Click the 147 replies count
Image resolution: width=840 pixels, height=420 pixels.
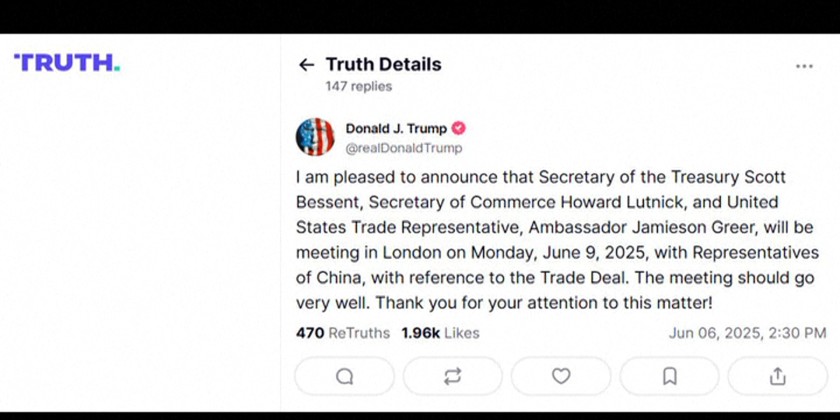358,87
